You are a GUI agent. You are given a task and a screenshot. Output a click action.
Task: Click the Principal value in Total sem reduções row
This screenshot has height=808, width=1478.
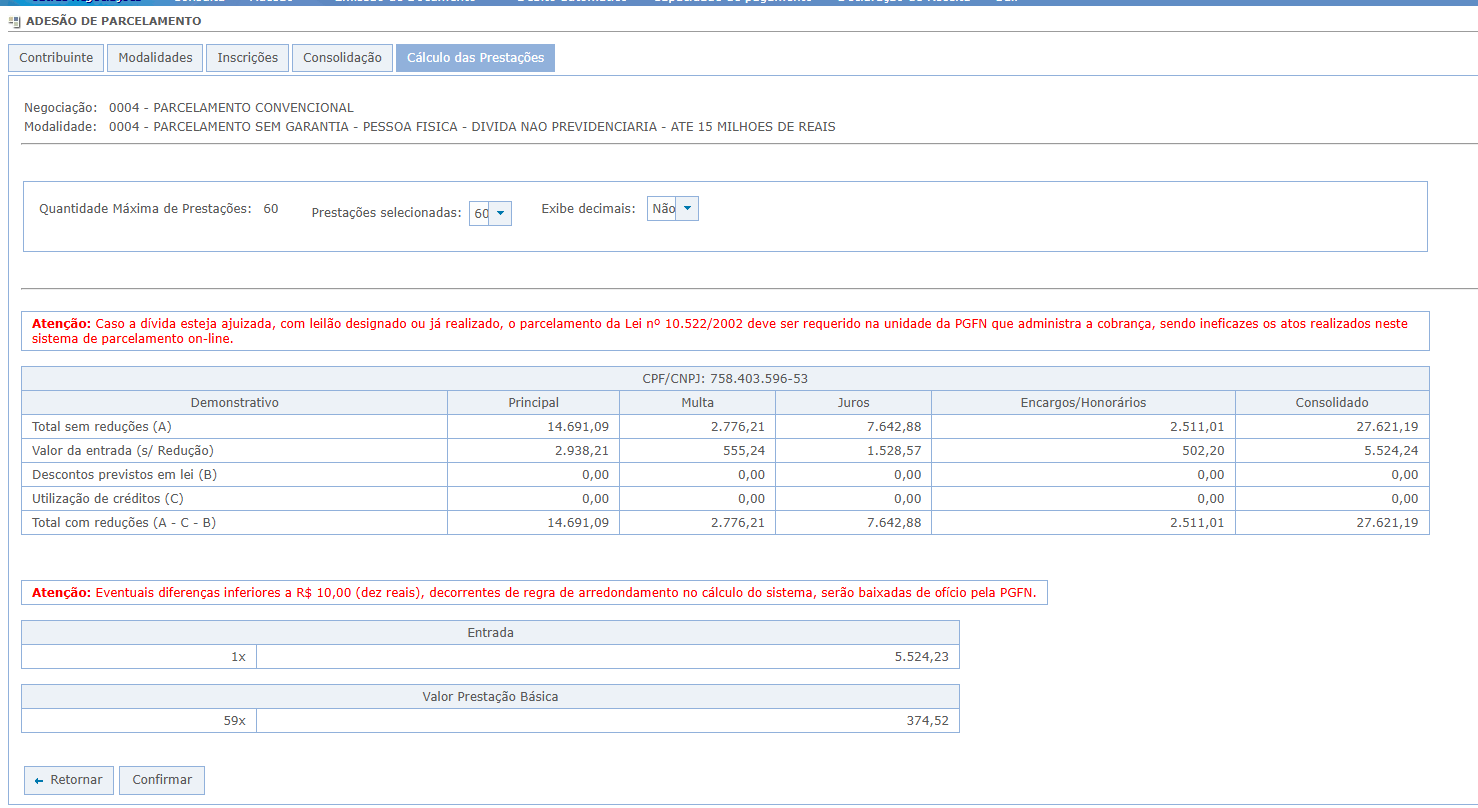pos(578,427)
